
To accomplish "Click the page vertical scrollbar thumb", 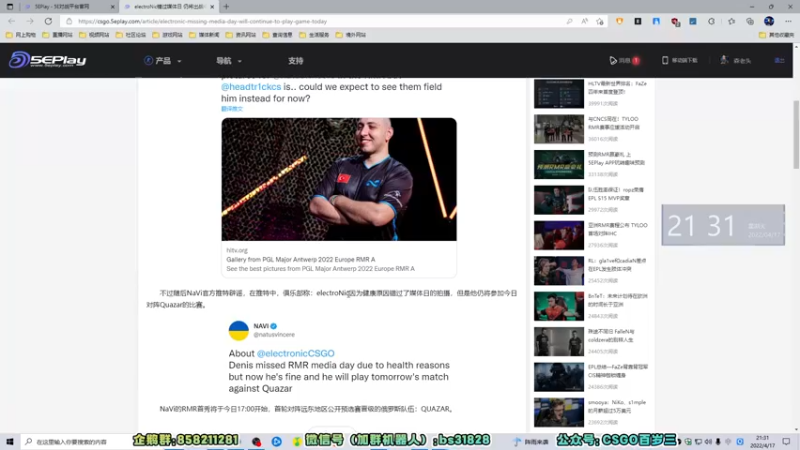I will pos(796,135).
